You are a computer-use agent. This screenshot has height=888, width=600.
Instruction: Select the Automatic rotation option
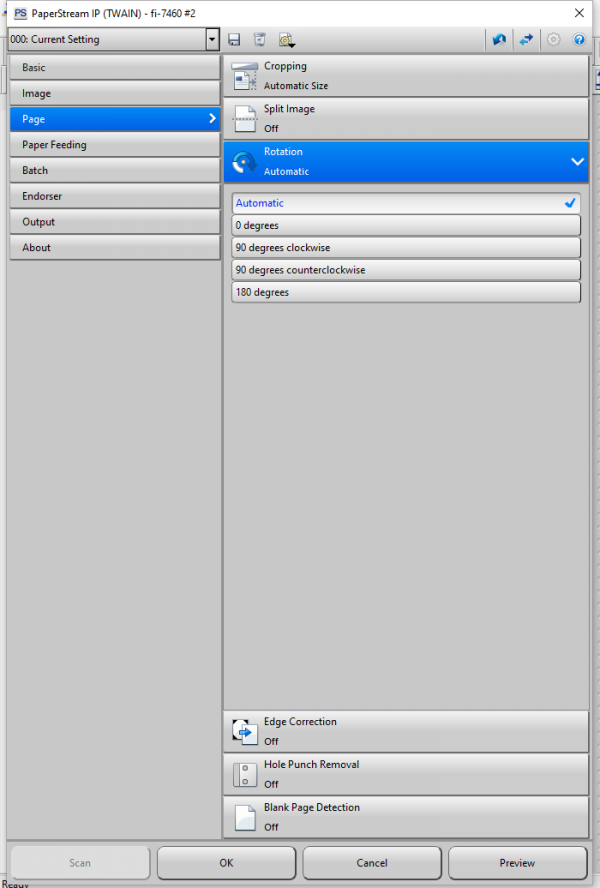tap(405, 203)
